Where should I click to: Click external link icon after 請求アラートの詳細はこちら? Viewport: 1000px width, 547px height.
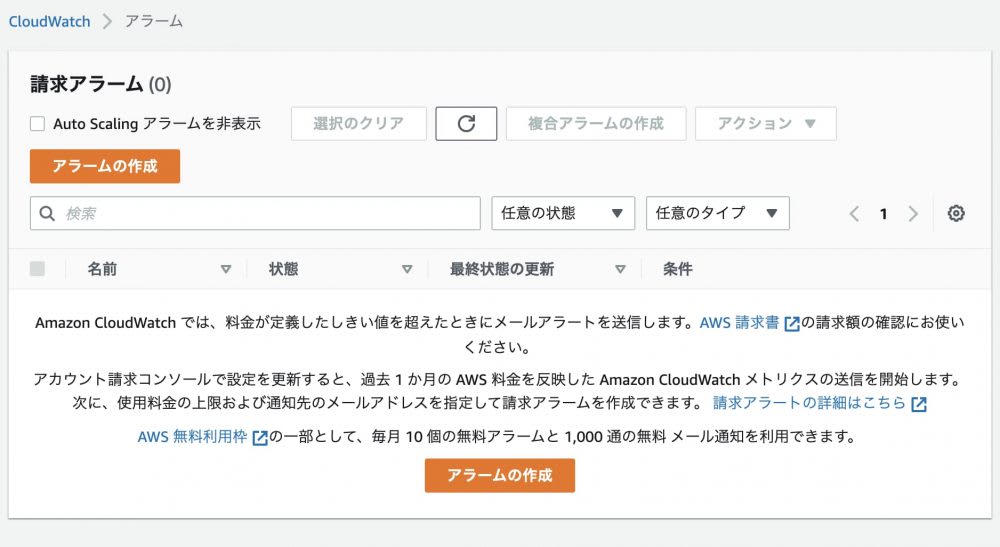pos(918,404)
